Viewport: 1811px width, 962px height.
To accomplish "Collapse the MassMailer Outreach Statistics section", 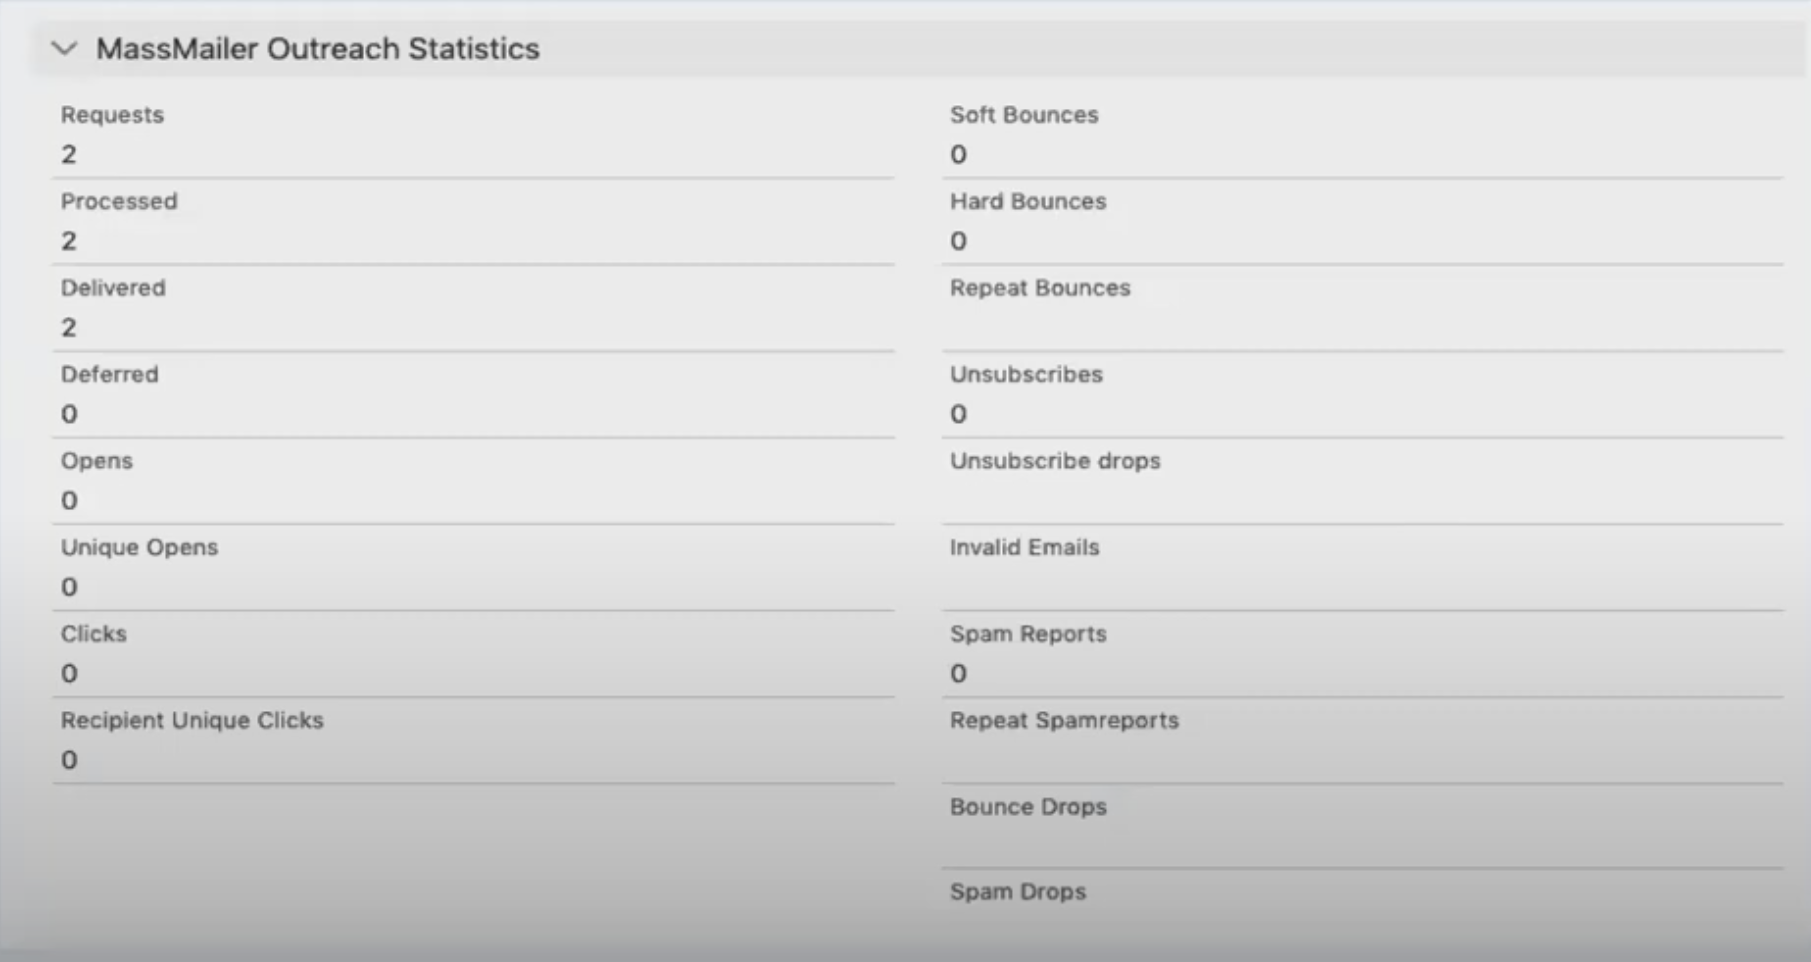I will point(65,48).
